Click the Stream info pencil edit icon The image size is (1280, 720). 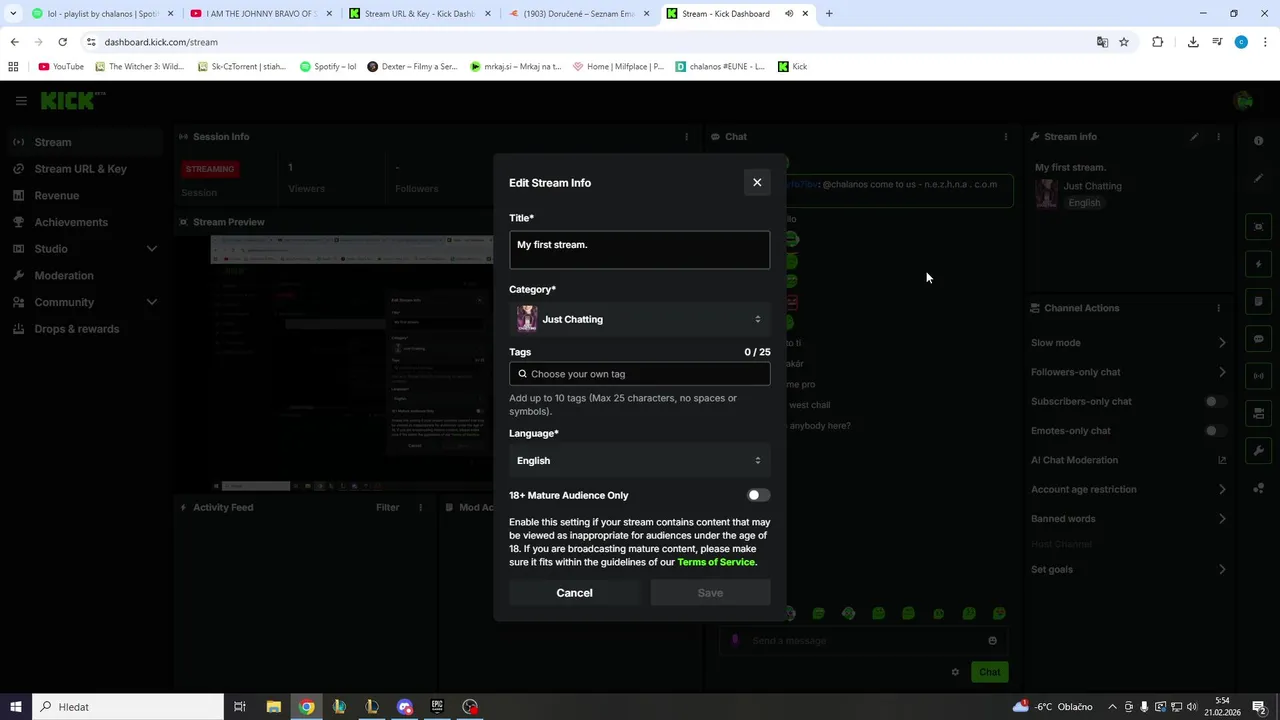point(1194,137)
